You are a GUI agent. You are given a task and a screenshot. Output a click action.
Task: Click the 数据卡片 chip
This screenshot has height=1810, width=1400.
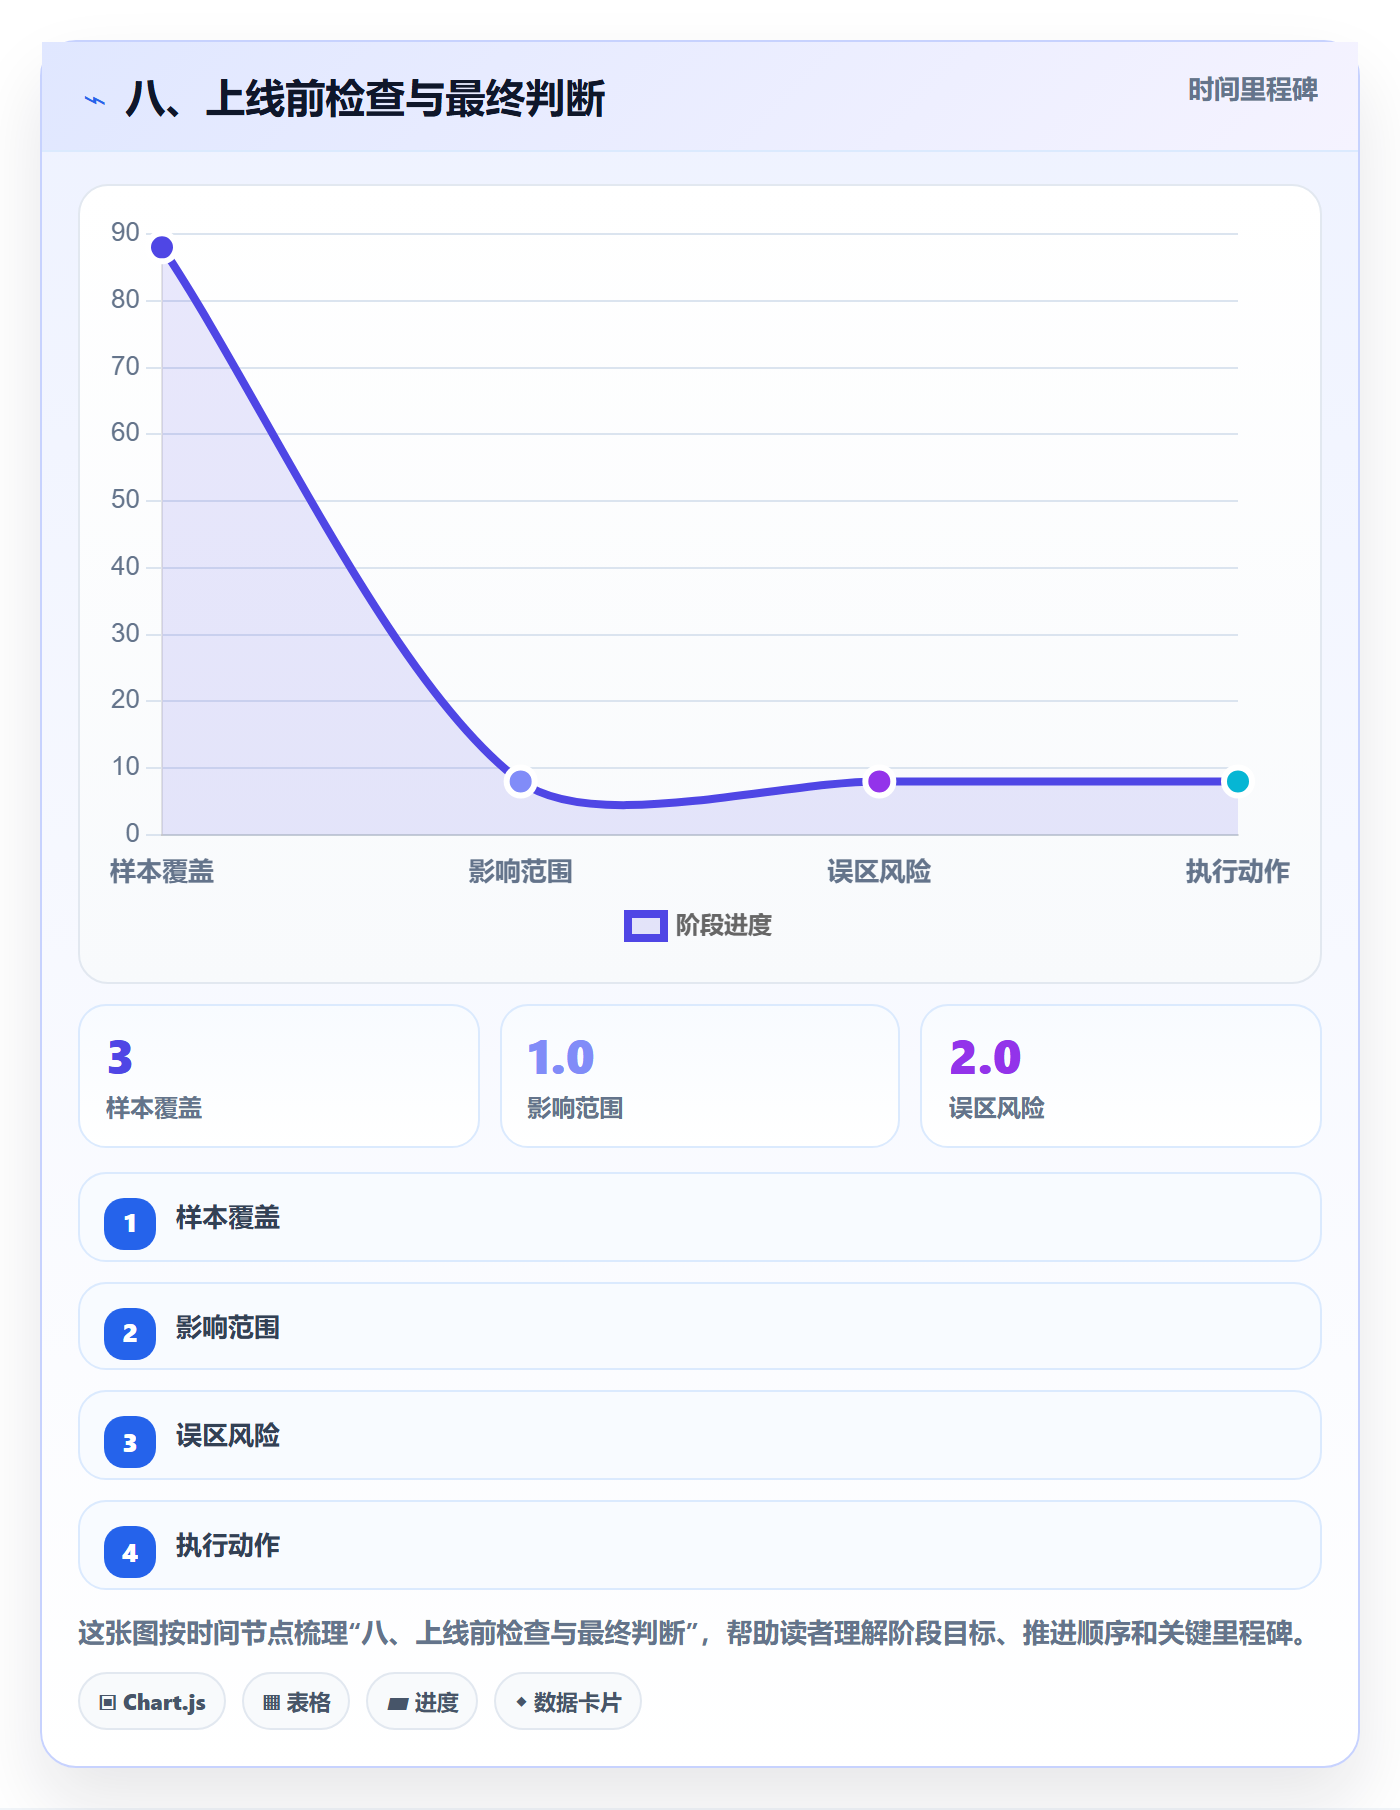pyautogui.click(x=568, y=1701)
